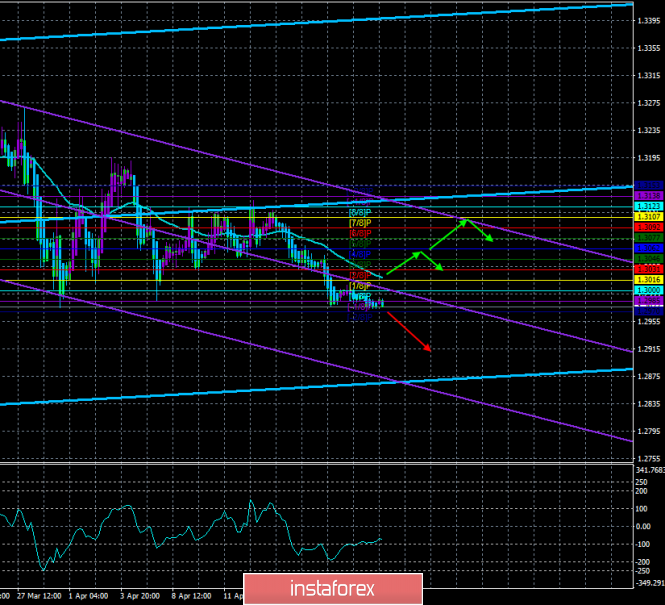Select the yellow [7/8]P Murray level label
Viewport: 665px width, 605px height.
click(x=361, y=222)
